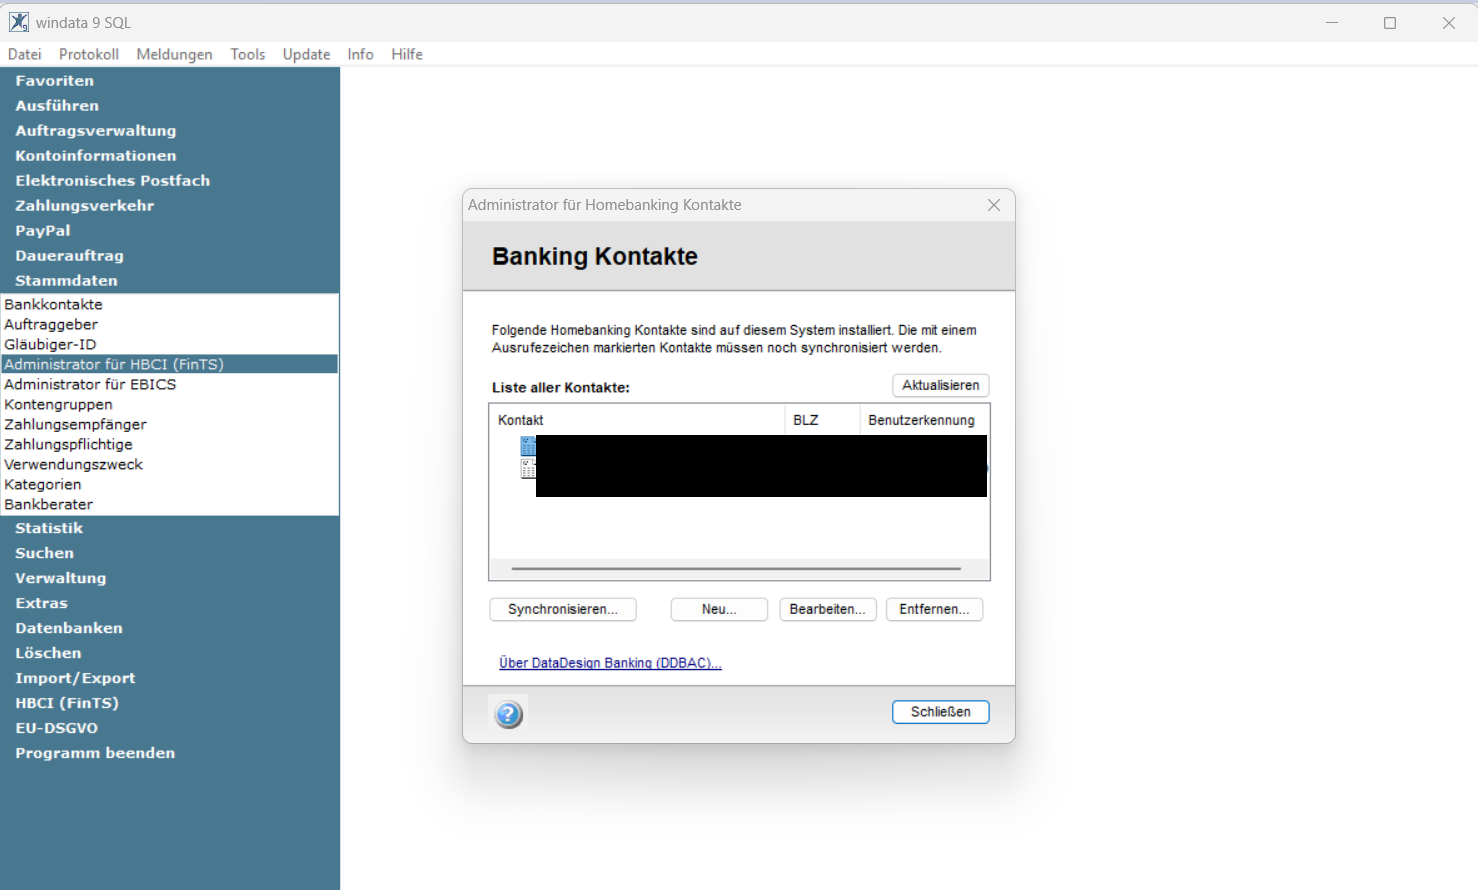Click the contact list's horizontal scrollbar

[x=736, y=568]
